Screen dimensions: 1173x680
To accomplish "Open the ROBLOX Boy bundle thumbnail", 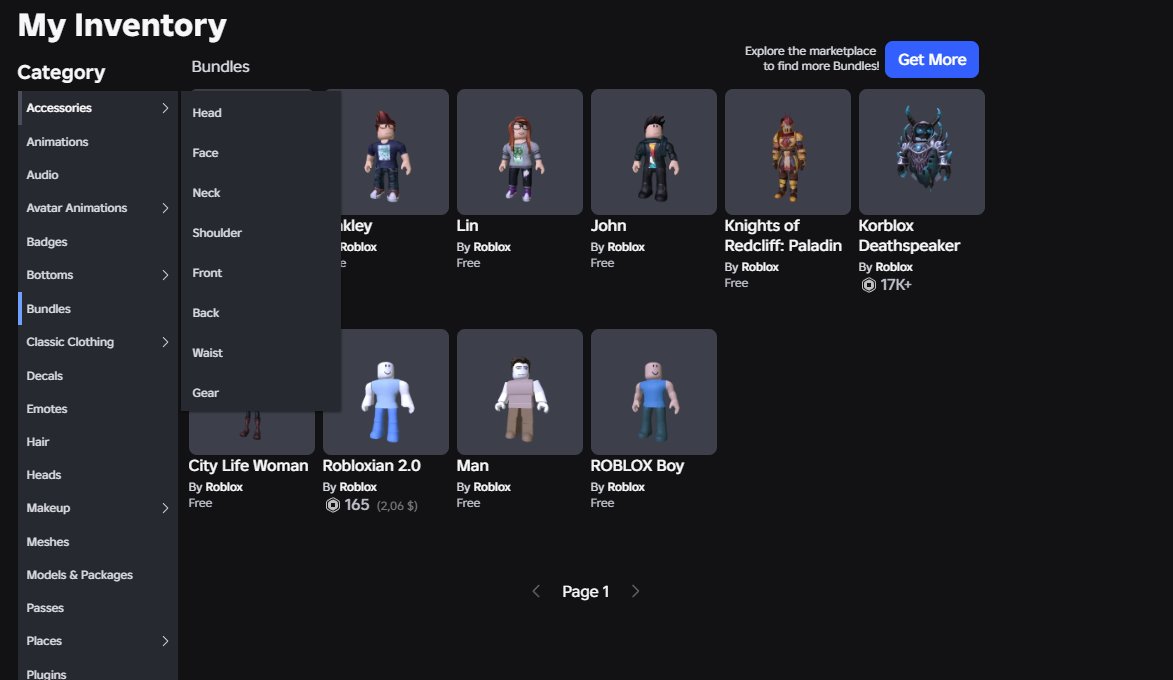I will pos(654,392).
